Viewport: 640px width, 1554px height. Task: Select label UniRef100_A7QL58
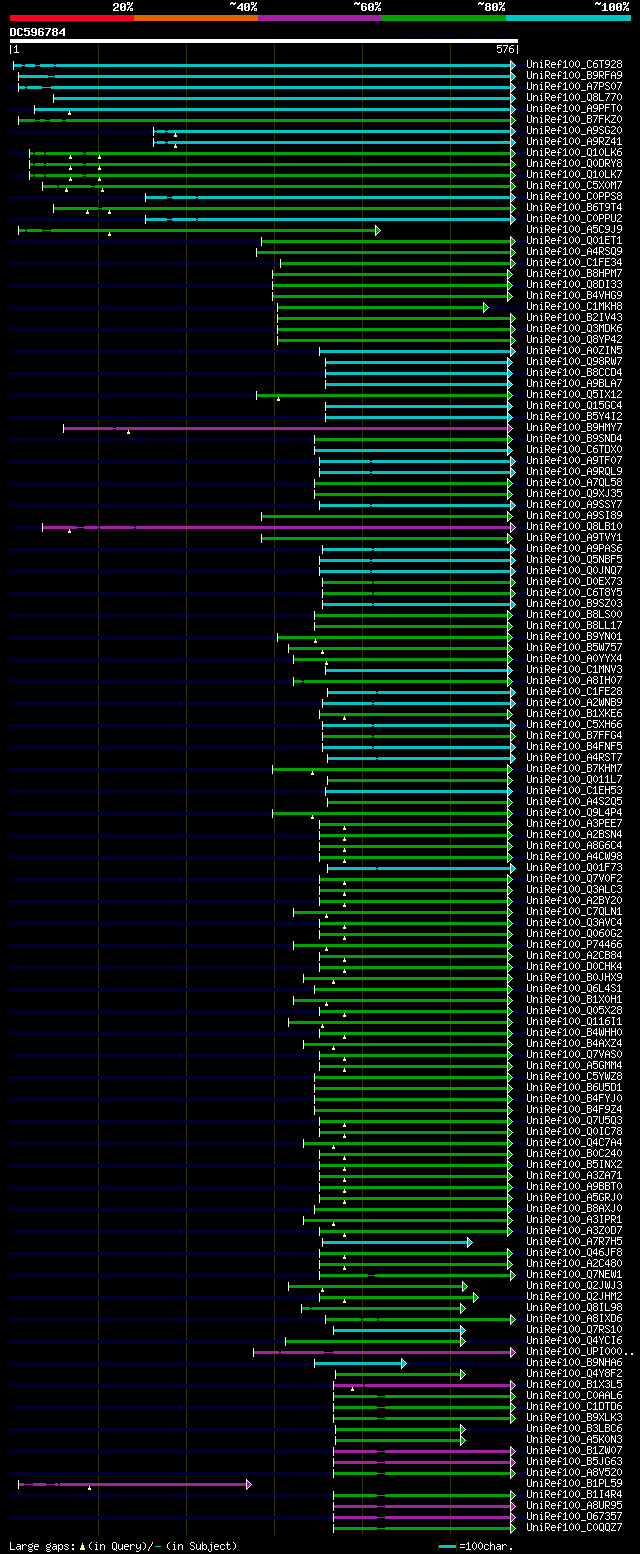point(574,483)
